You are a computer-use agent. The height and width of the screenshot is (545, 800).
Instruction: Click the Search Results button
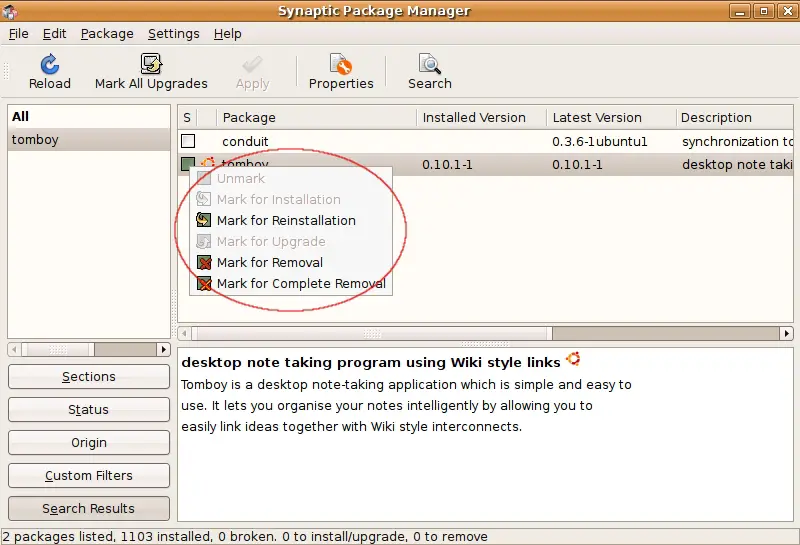89,508
